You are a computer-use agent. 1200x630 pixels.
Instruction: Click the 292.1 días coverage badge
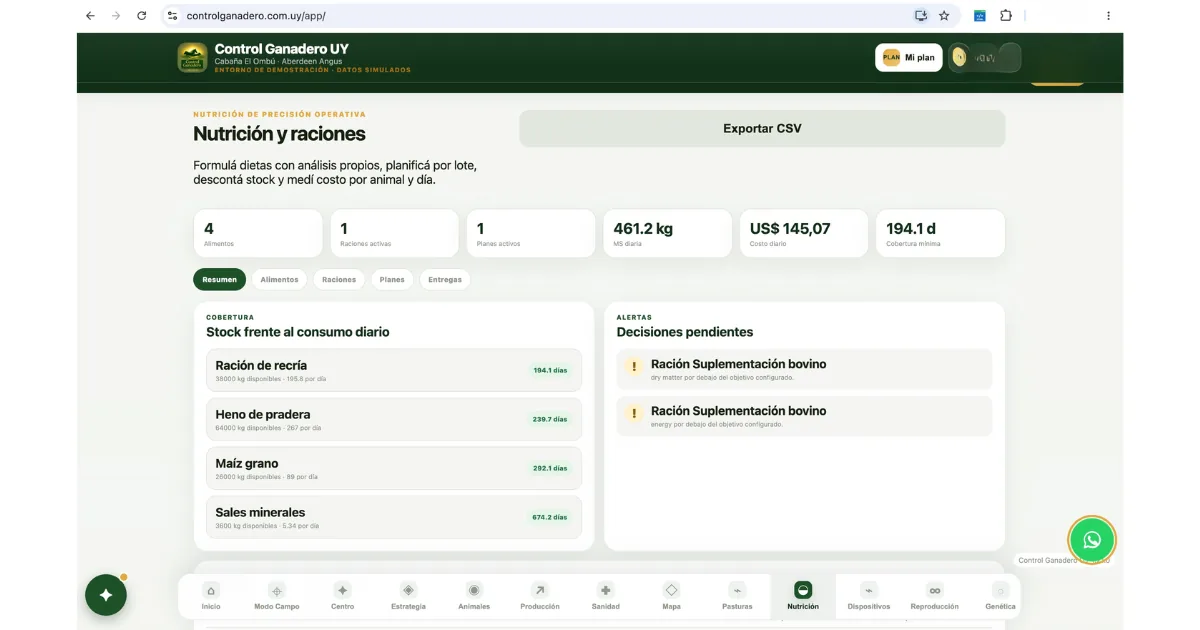550,468
